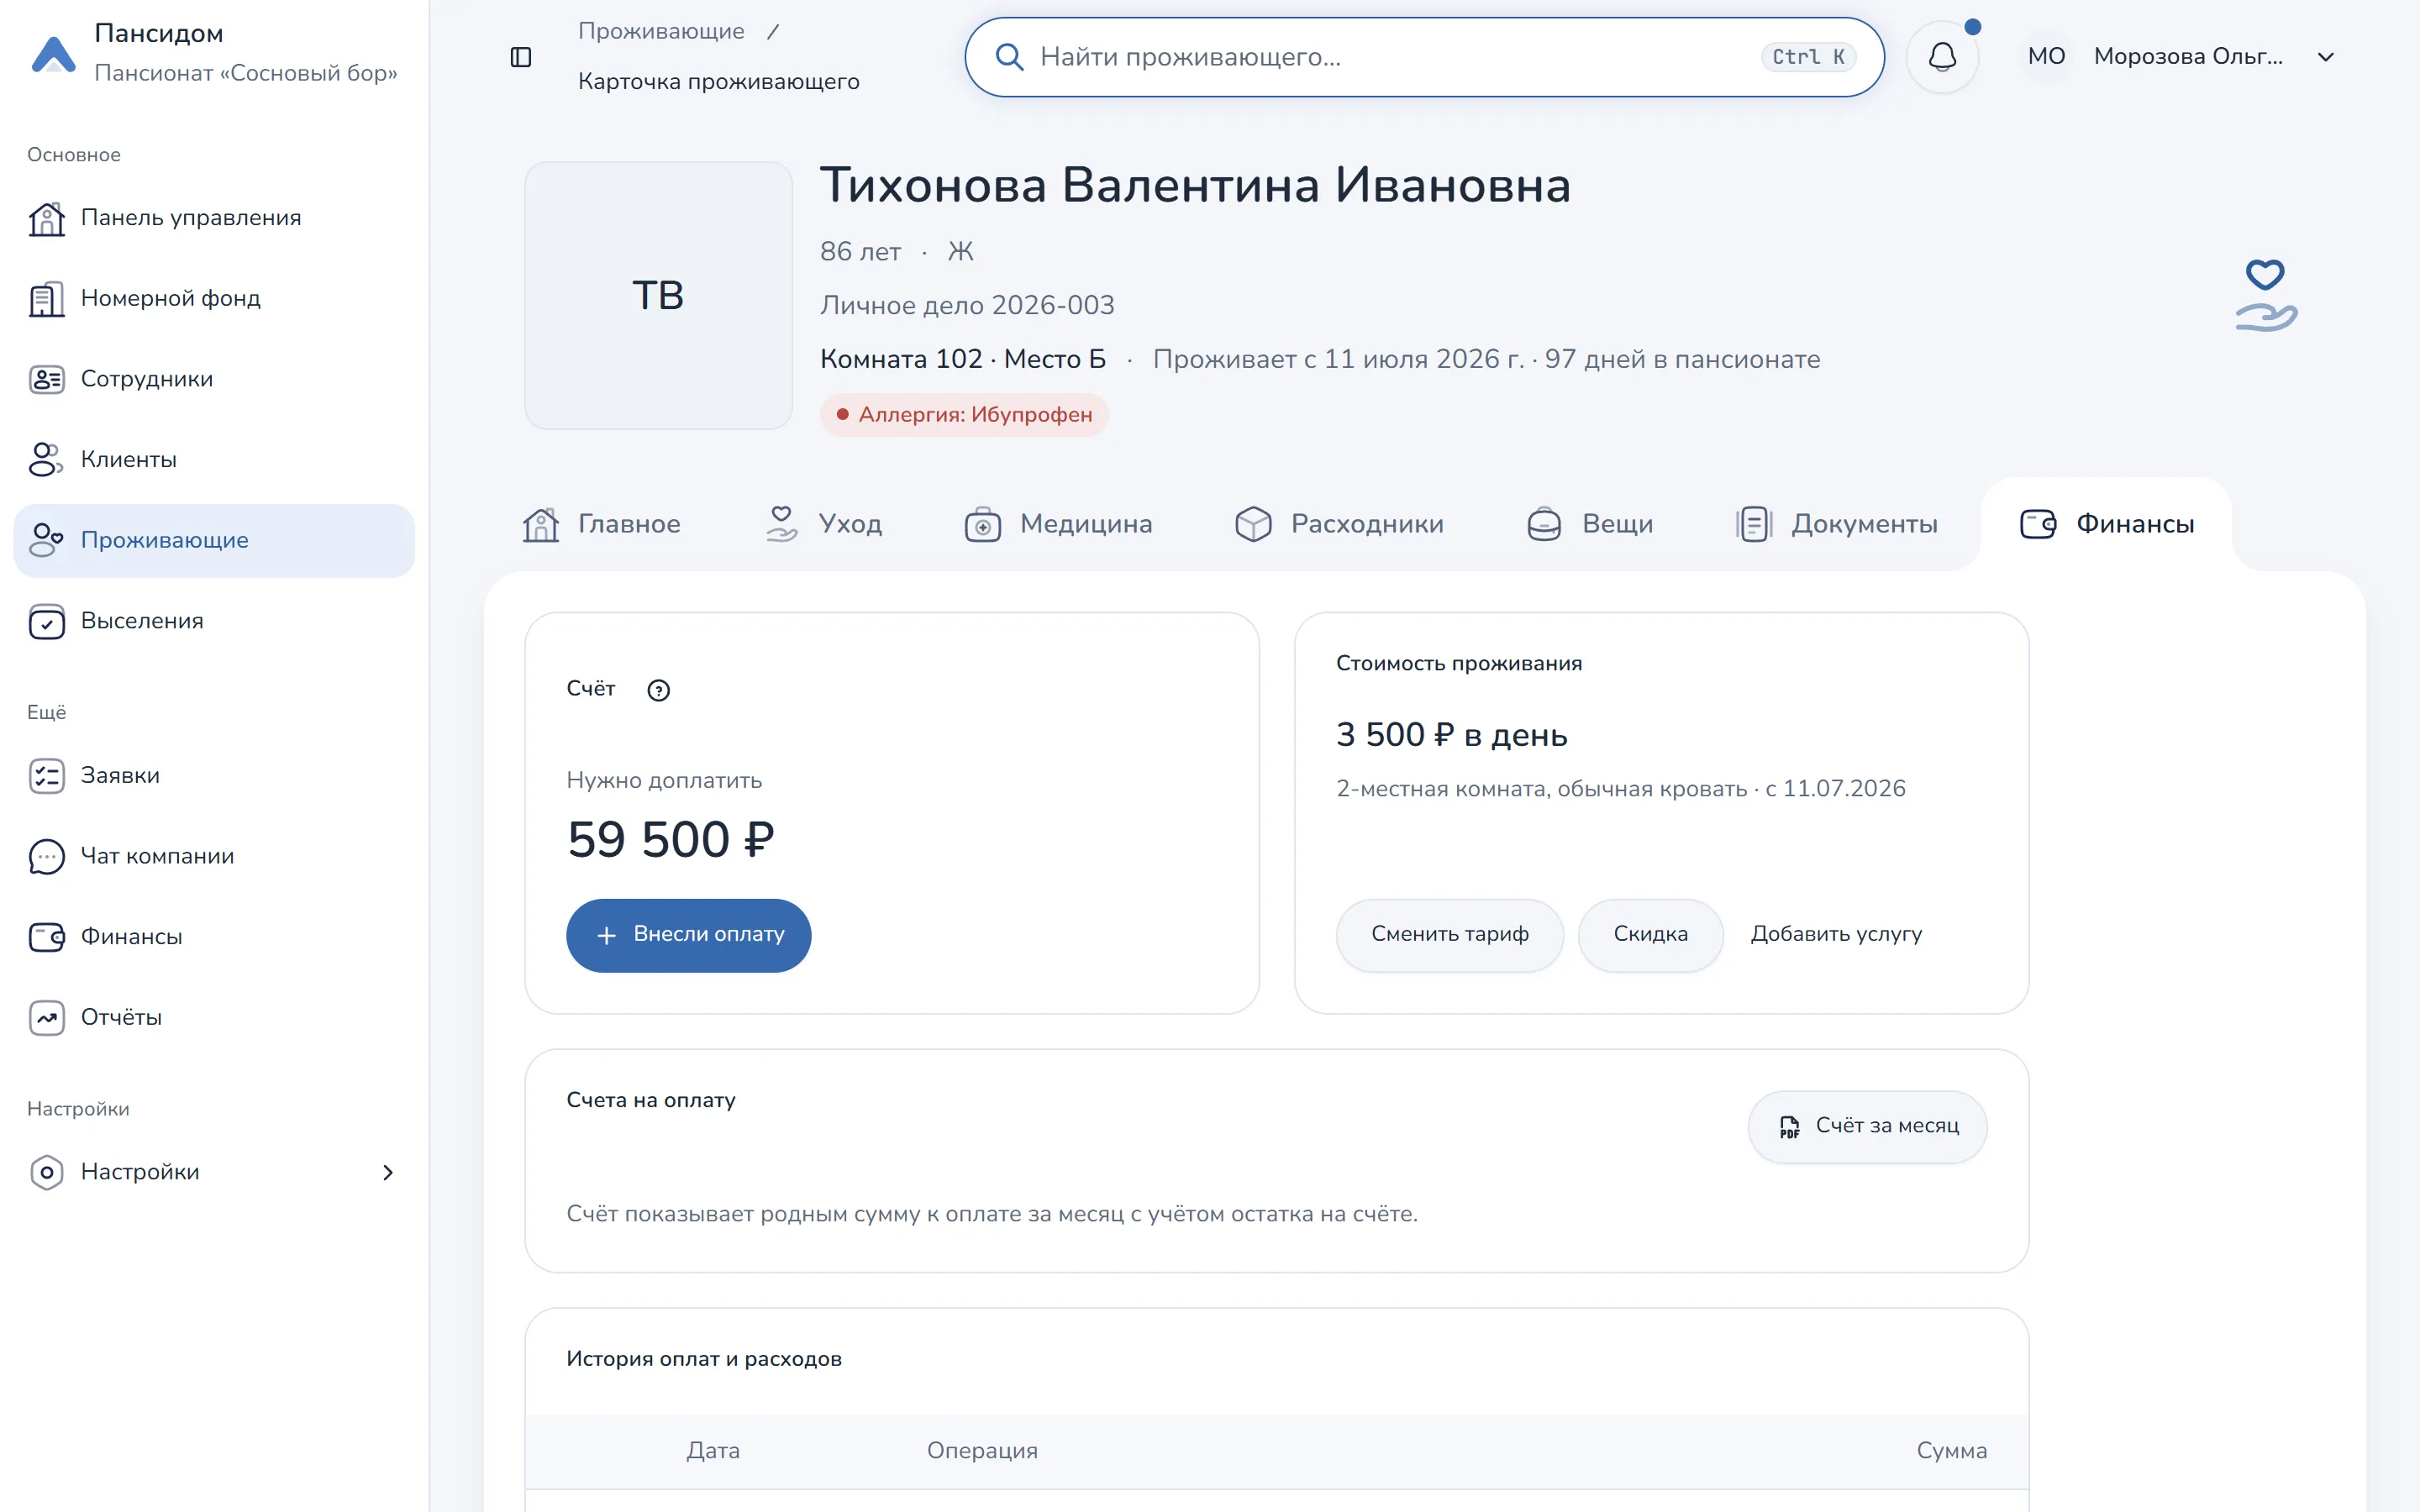Click the Проживающие breadcrumb link

tap(661, 31)
